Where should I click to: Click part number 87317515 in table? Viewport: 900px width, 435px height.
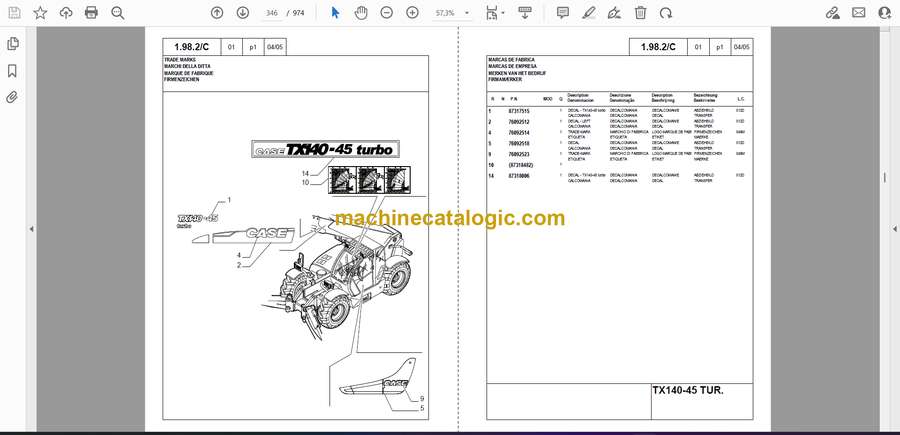tap(519, 111)
